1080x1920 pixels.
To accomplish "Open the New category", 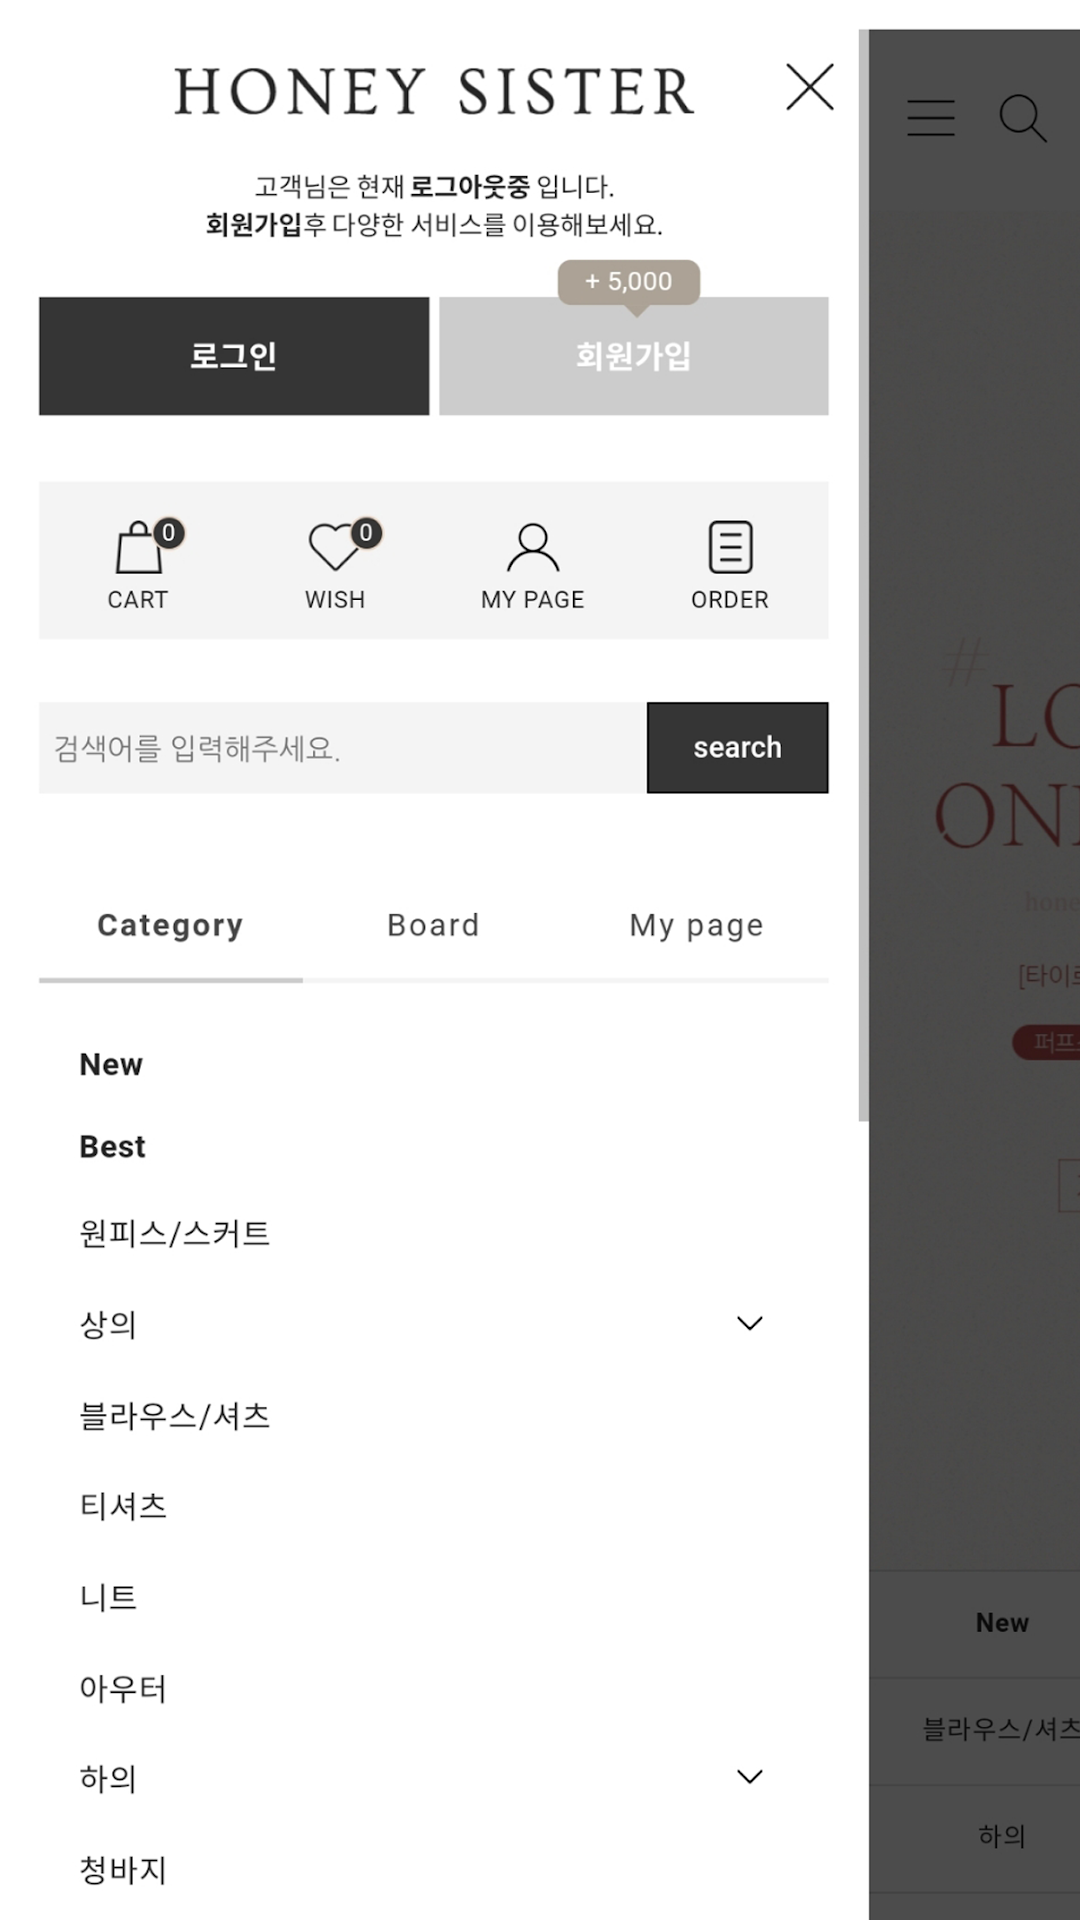I will [111, 1065].
